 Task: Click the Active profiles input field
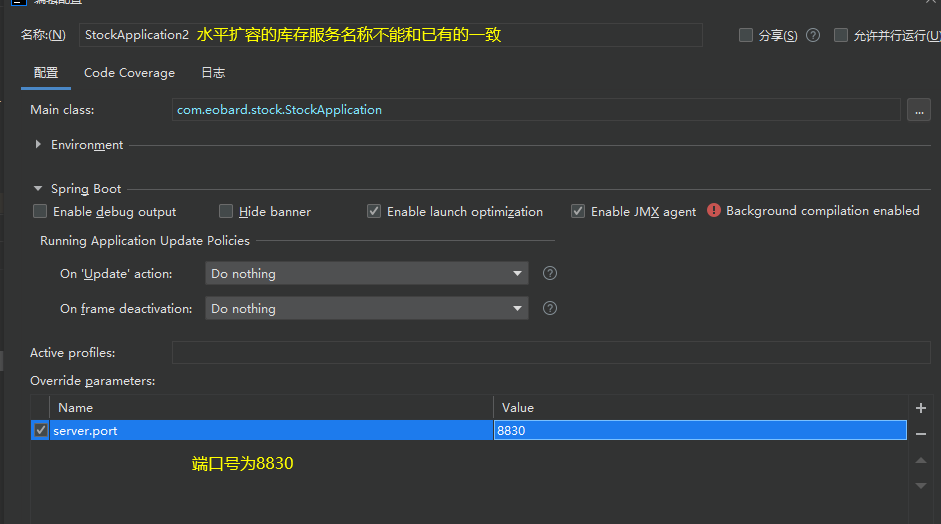coord(550,353)
